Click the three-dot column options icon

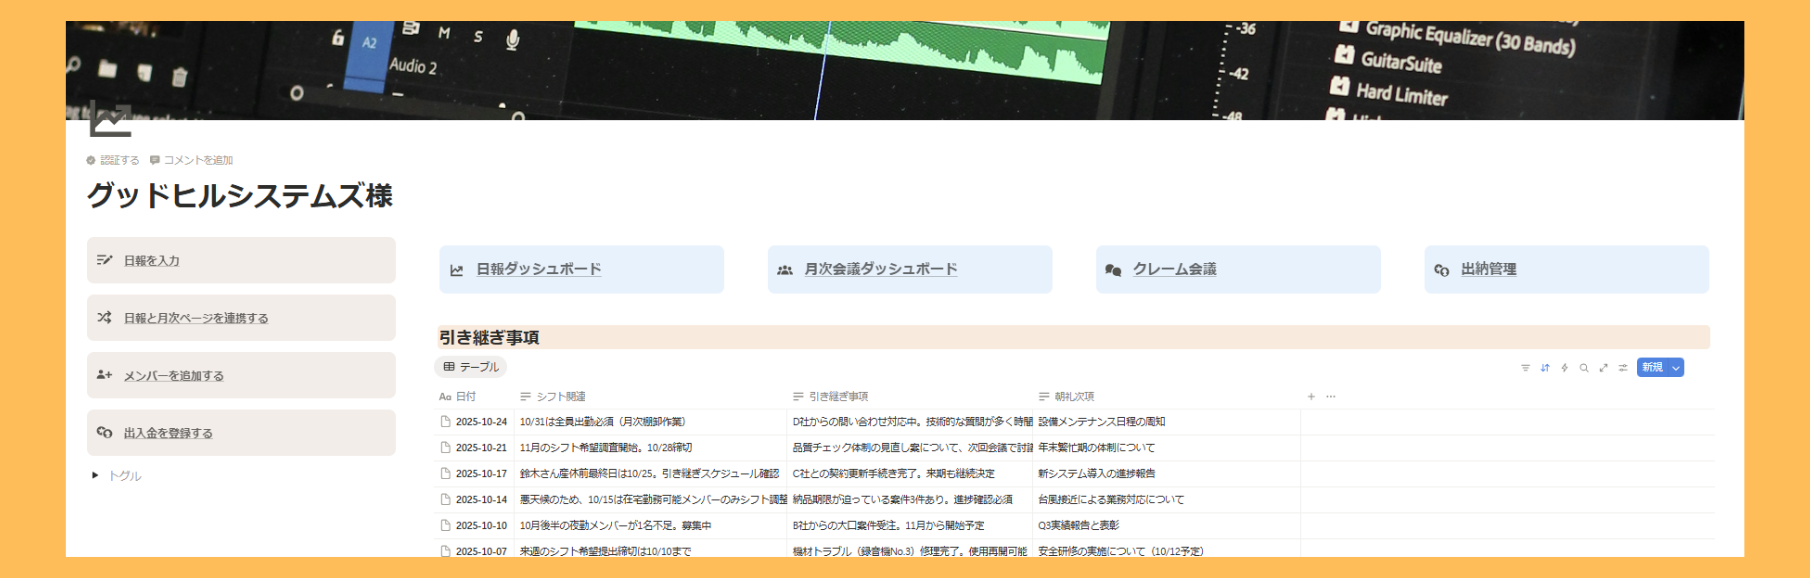[x=1331, y=397]
